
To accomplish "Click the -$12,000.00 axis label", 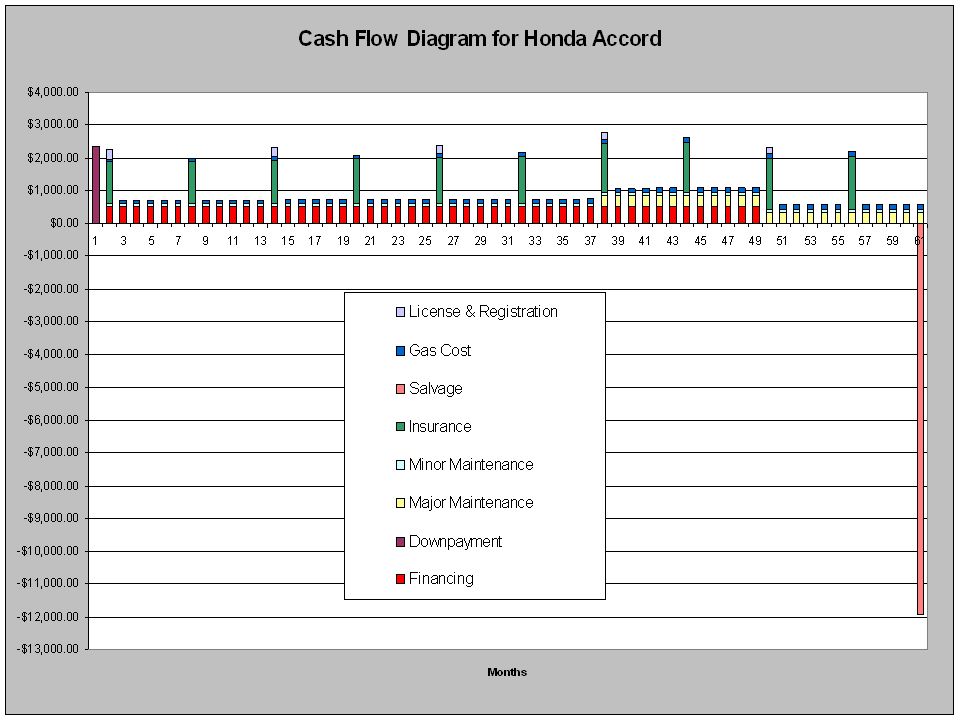I will (49, 617).
